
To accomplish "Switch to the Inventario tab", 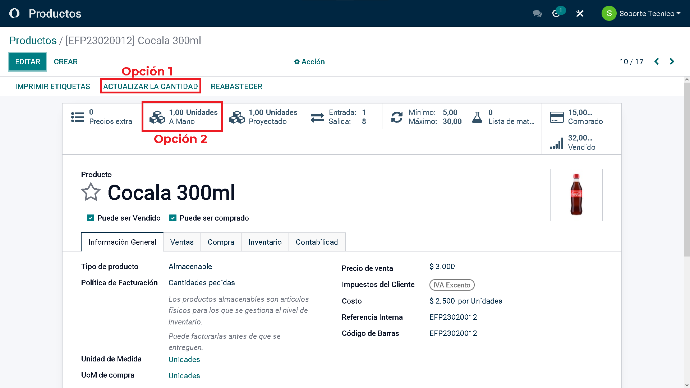I will tap(265, 242).
